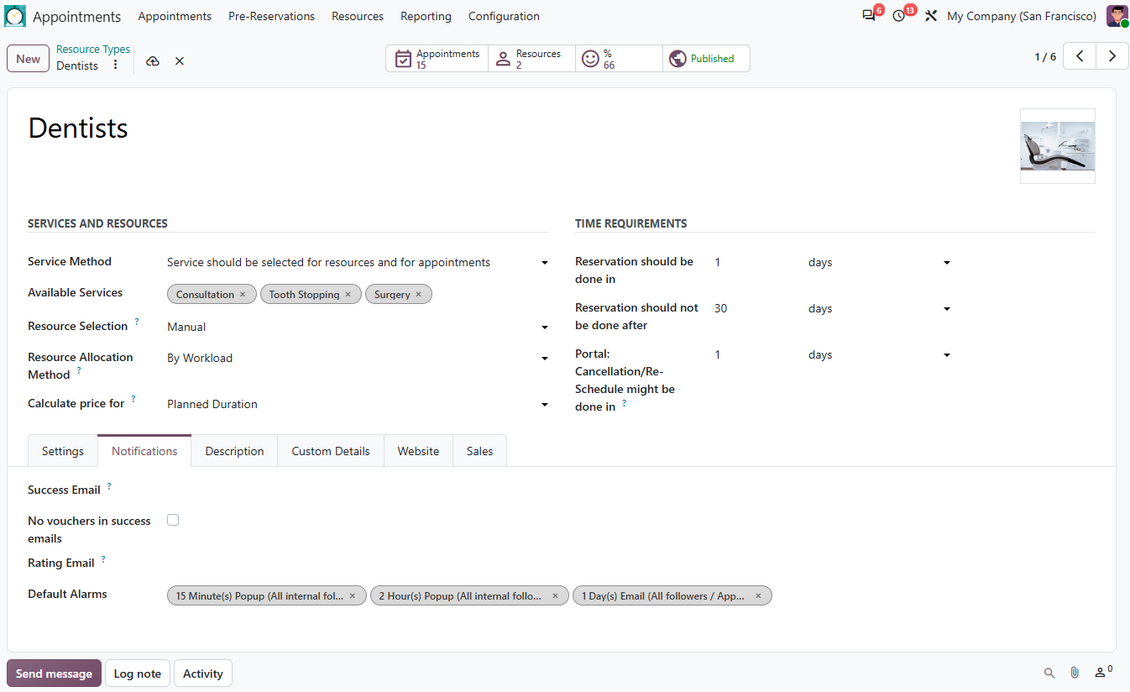Expand Calculate price for Planned Duration dropdown
The image size is (1130, 692).
coord(357,404)
